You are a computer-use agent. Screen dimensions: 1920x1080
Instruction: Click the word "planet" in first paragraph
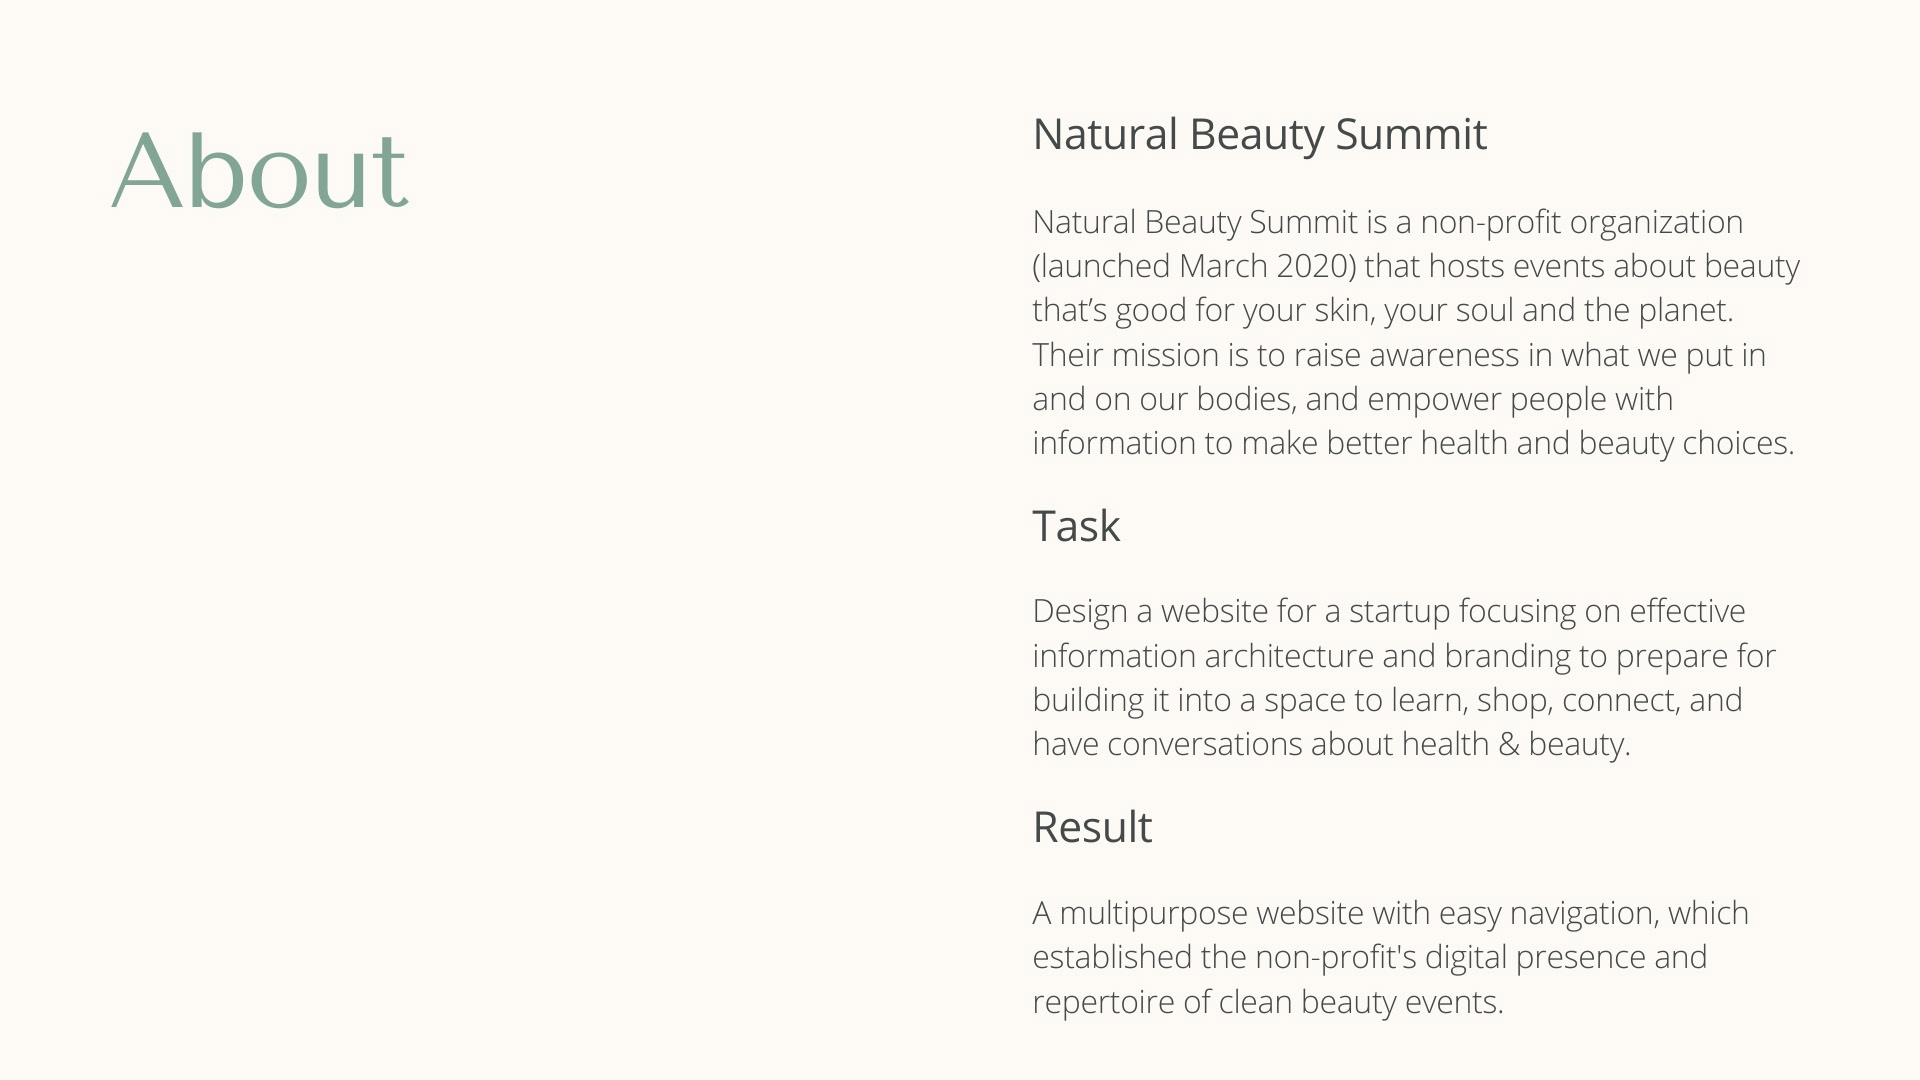pyautogui.click(x=1684, y=311)
